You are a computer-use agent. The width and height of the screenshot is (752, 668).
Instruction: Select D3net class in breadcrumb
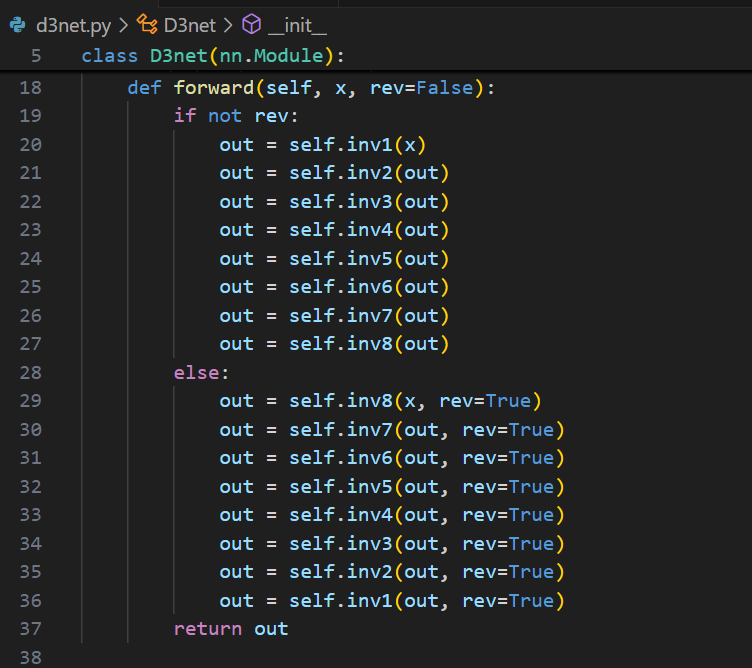click(x=190, y=25)
